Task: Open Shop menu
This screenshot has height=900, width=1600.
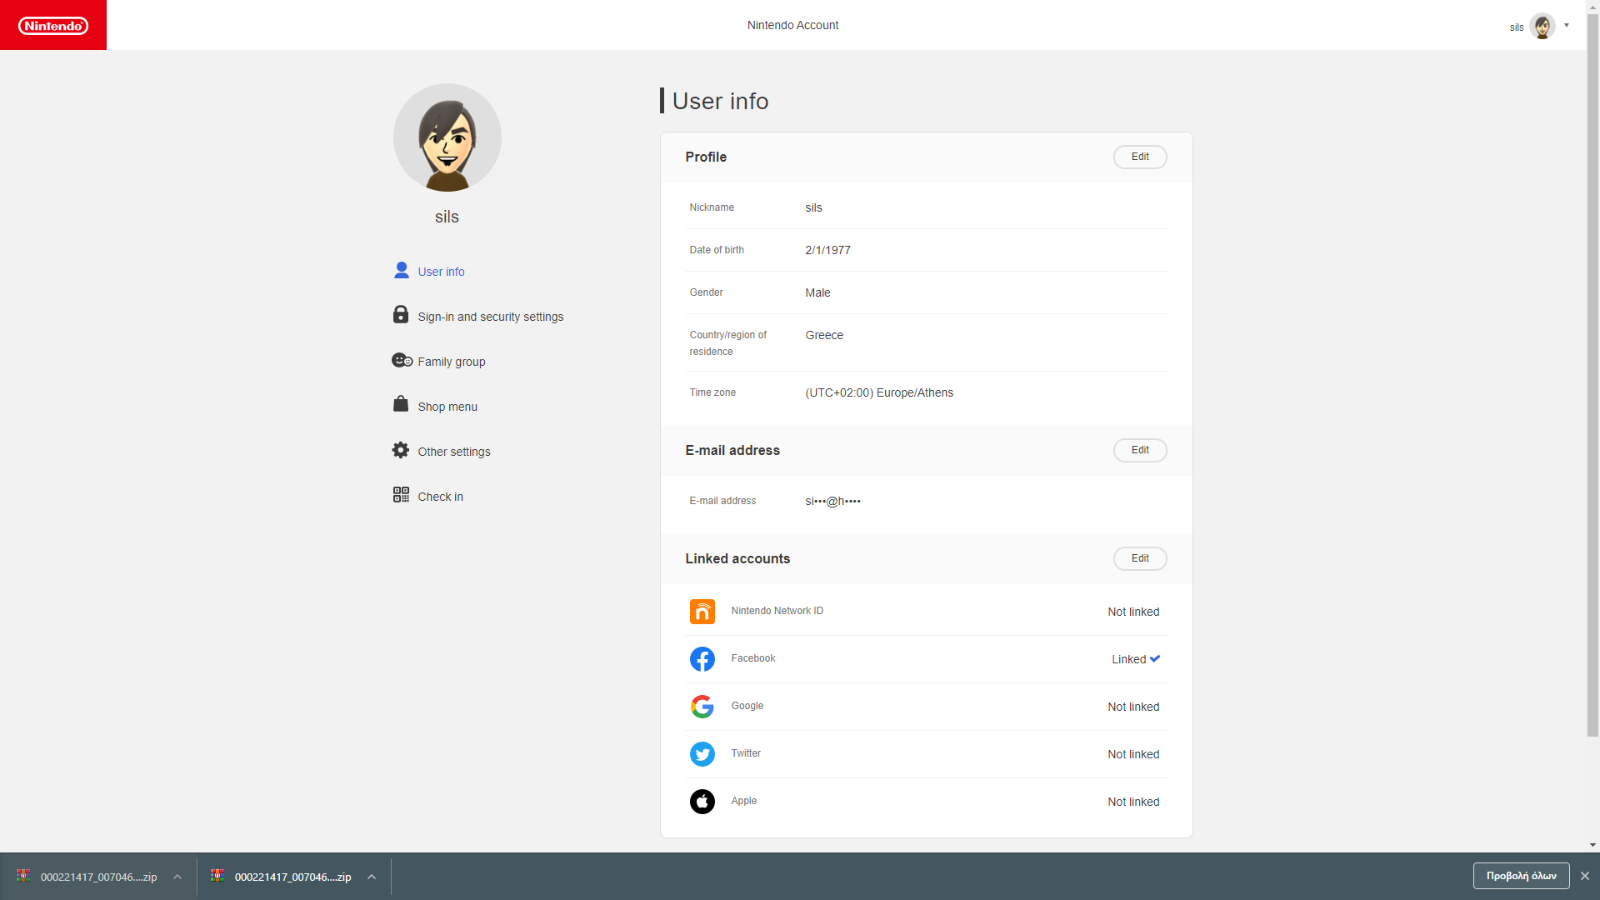Action: click(x=447, y=407)
